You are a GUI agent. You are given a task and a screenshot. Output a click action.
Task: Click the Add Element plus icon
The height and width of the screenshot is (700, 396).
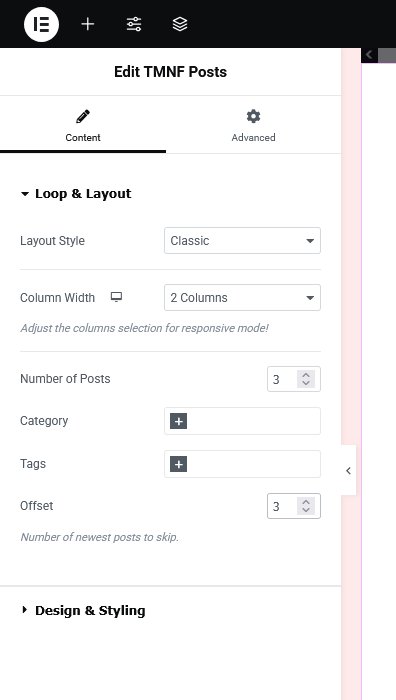(x=88, y=24)
